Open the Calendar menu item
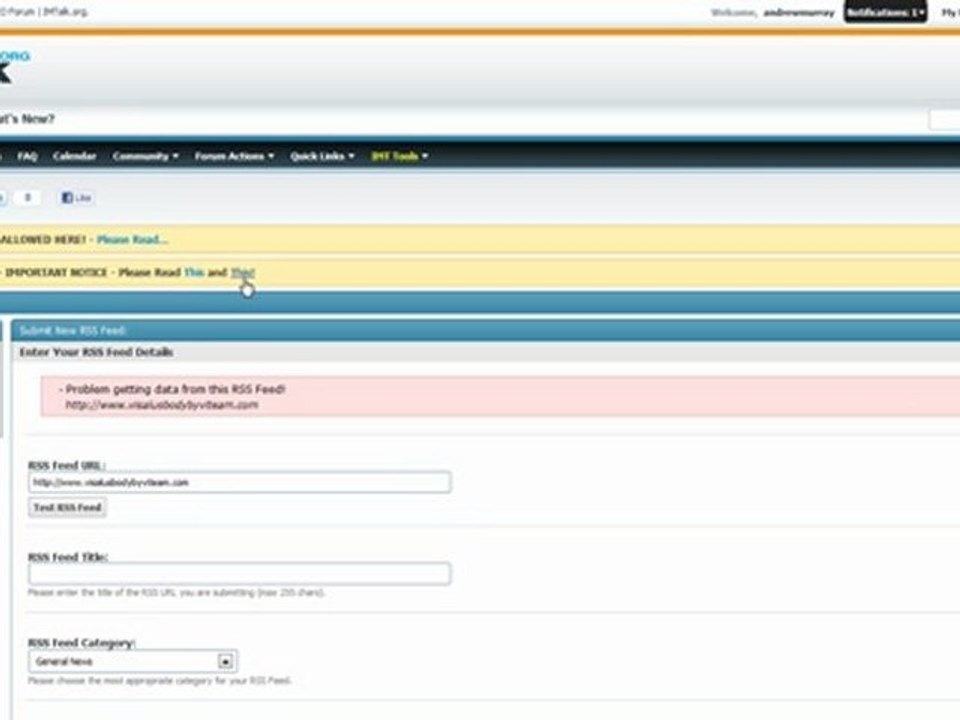 [x=74, y=156]
